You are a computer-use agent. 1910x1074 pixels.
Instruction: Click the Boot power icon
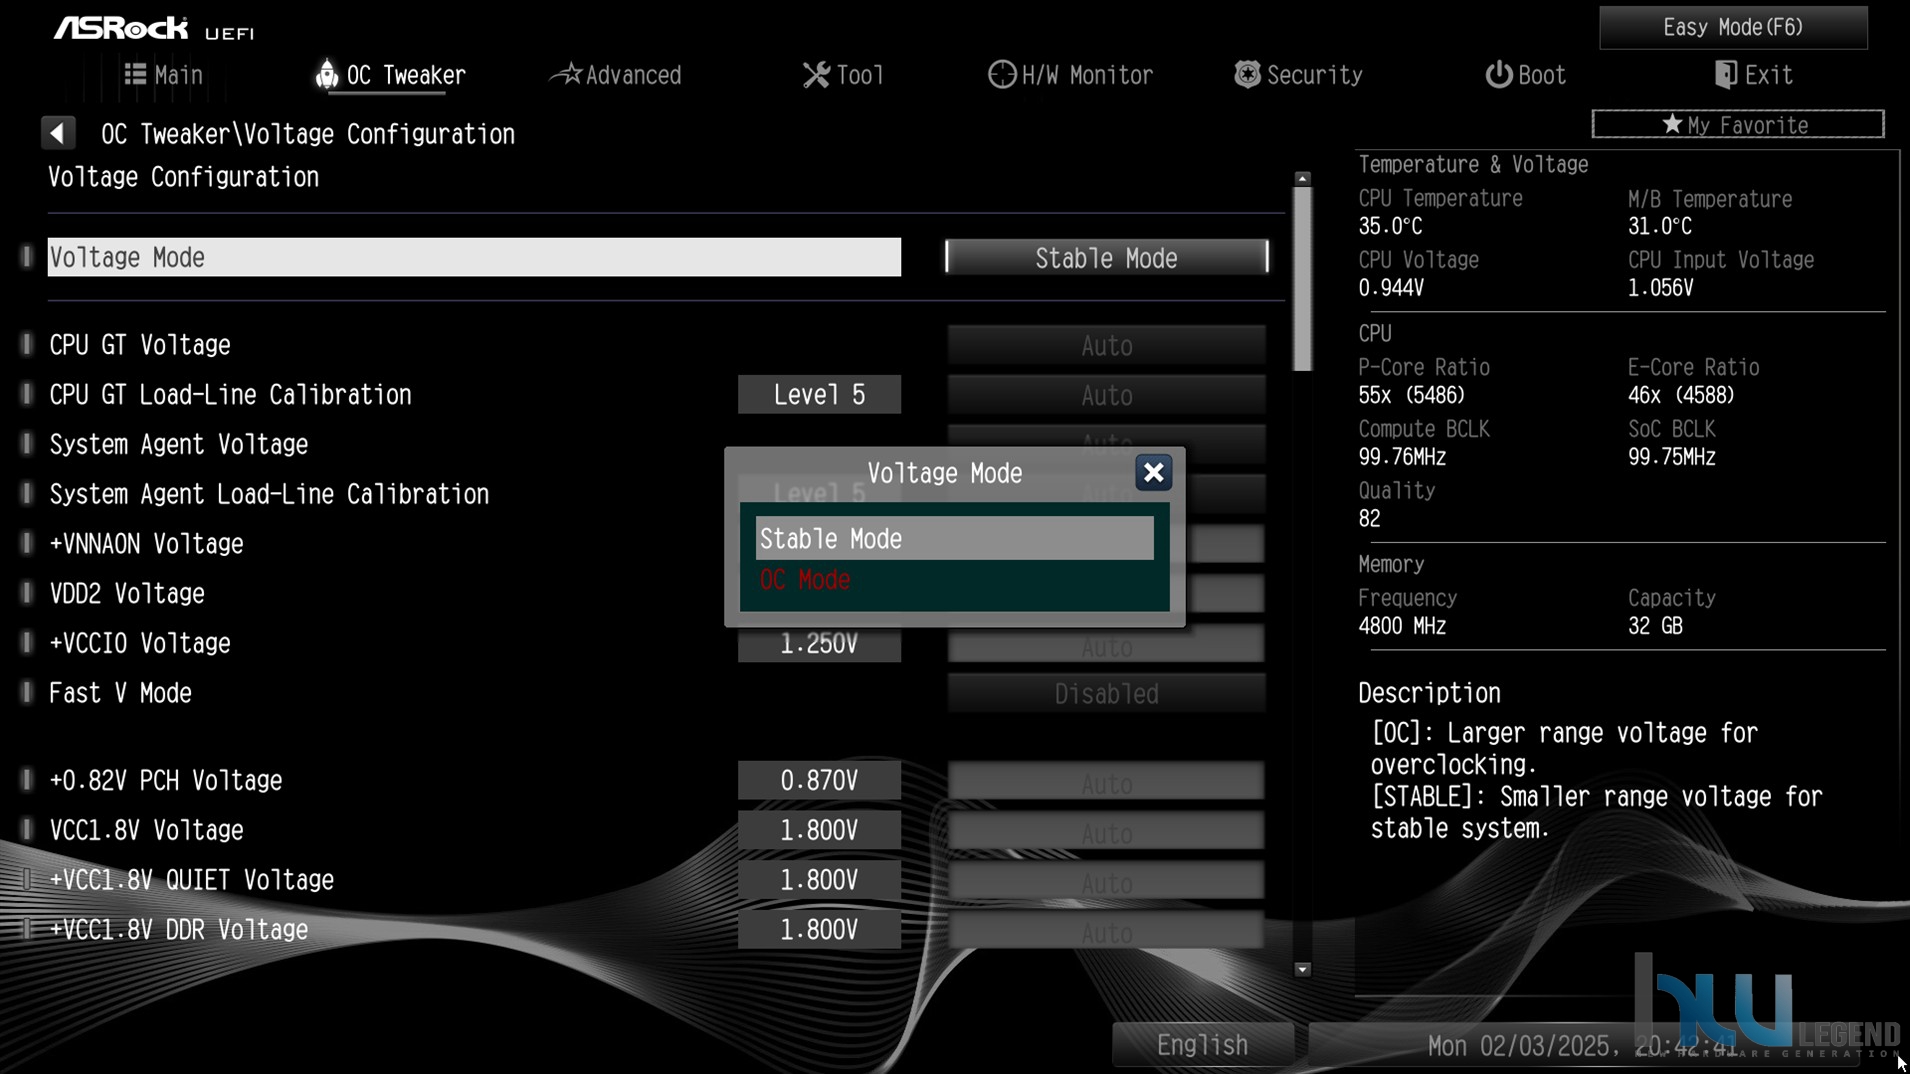tap(1498, 74)
